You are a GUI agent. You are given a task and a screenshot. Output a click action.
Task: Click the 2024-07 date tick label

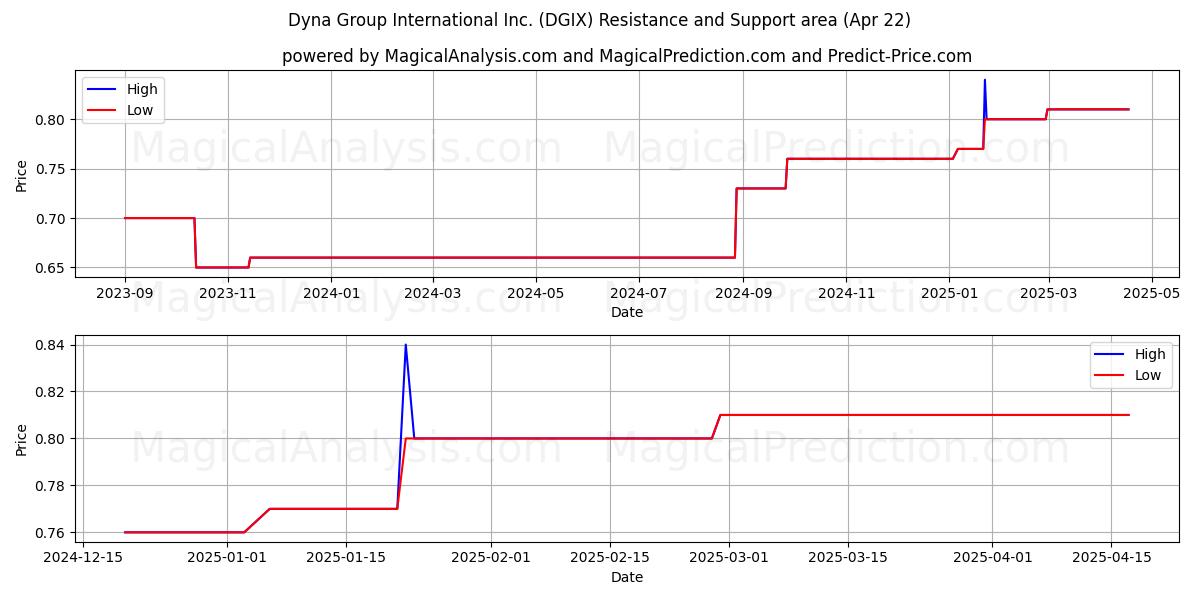(x=638, y=294)
